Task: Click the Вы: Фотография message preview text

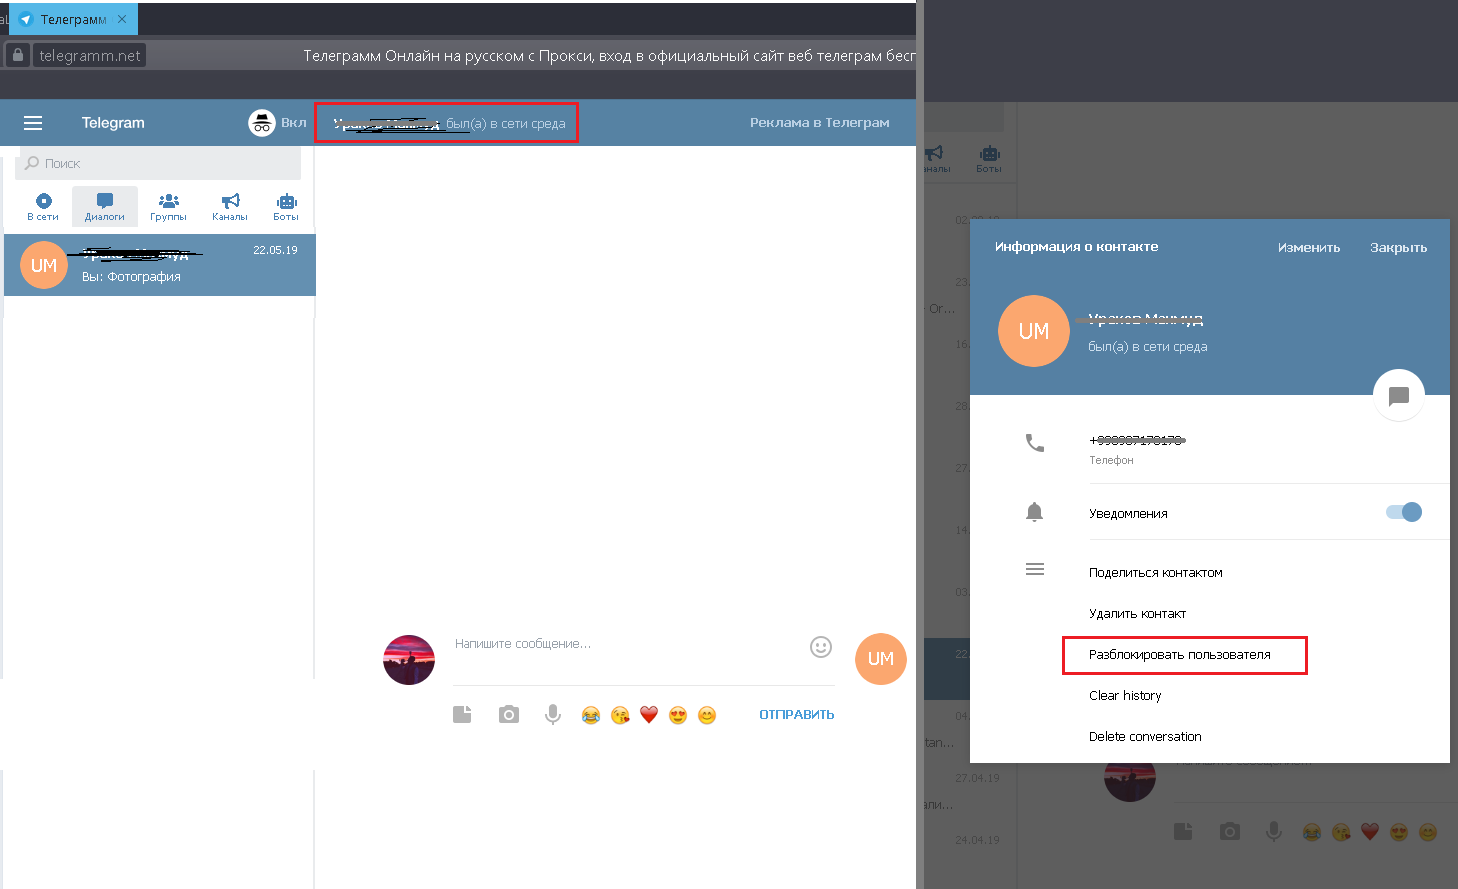Action: click(131, 277)
